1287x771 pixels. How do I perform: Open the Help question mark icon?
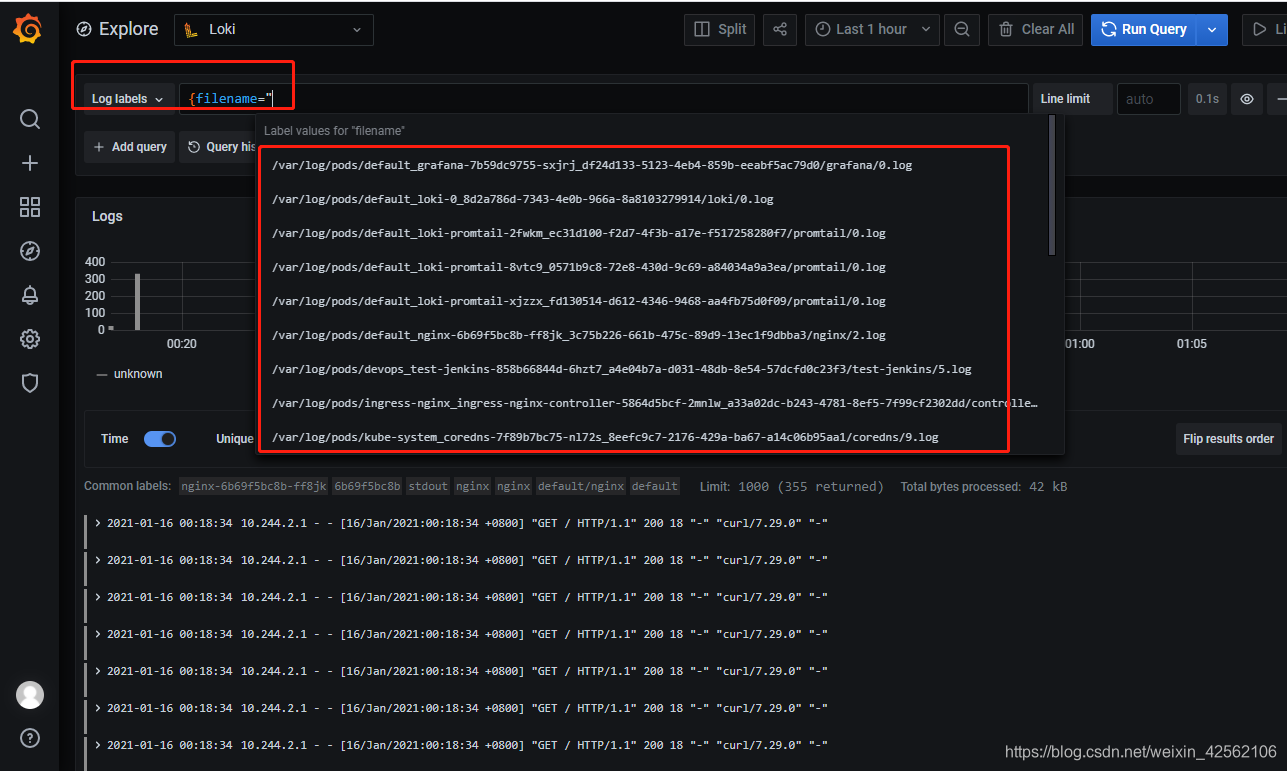coord(30,739)
